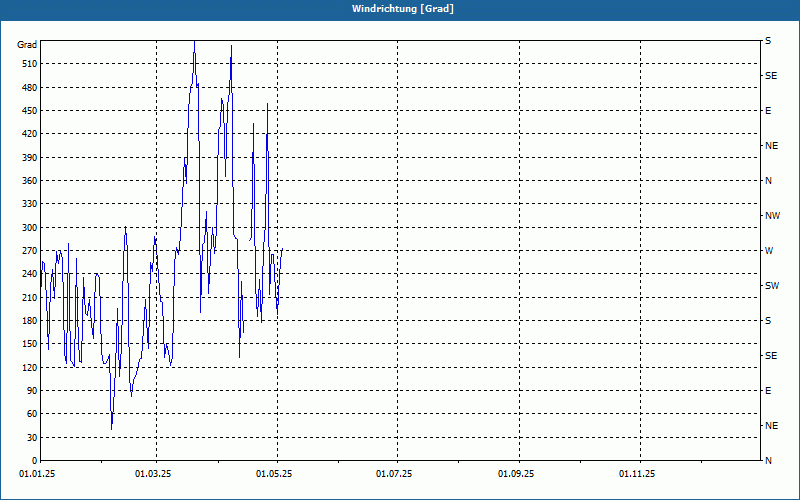Select the 270 degree axis label
This screenshot has width=800, height=500.
30,251
